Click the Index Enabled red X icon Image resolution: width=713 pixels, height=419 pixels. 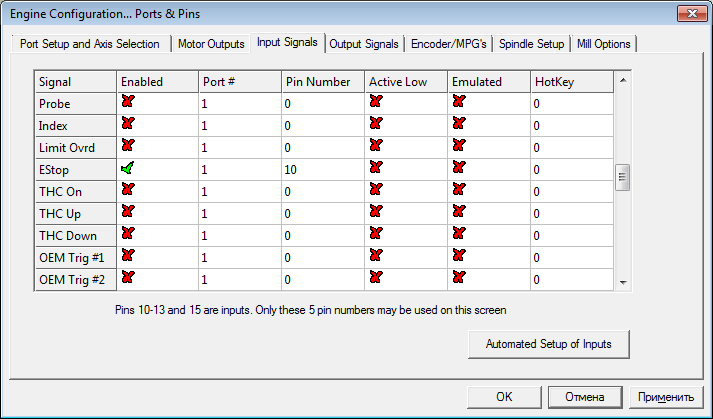(x=128, y=124)
